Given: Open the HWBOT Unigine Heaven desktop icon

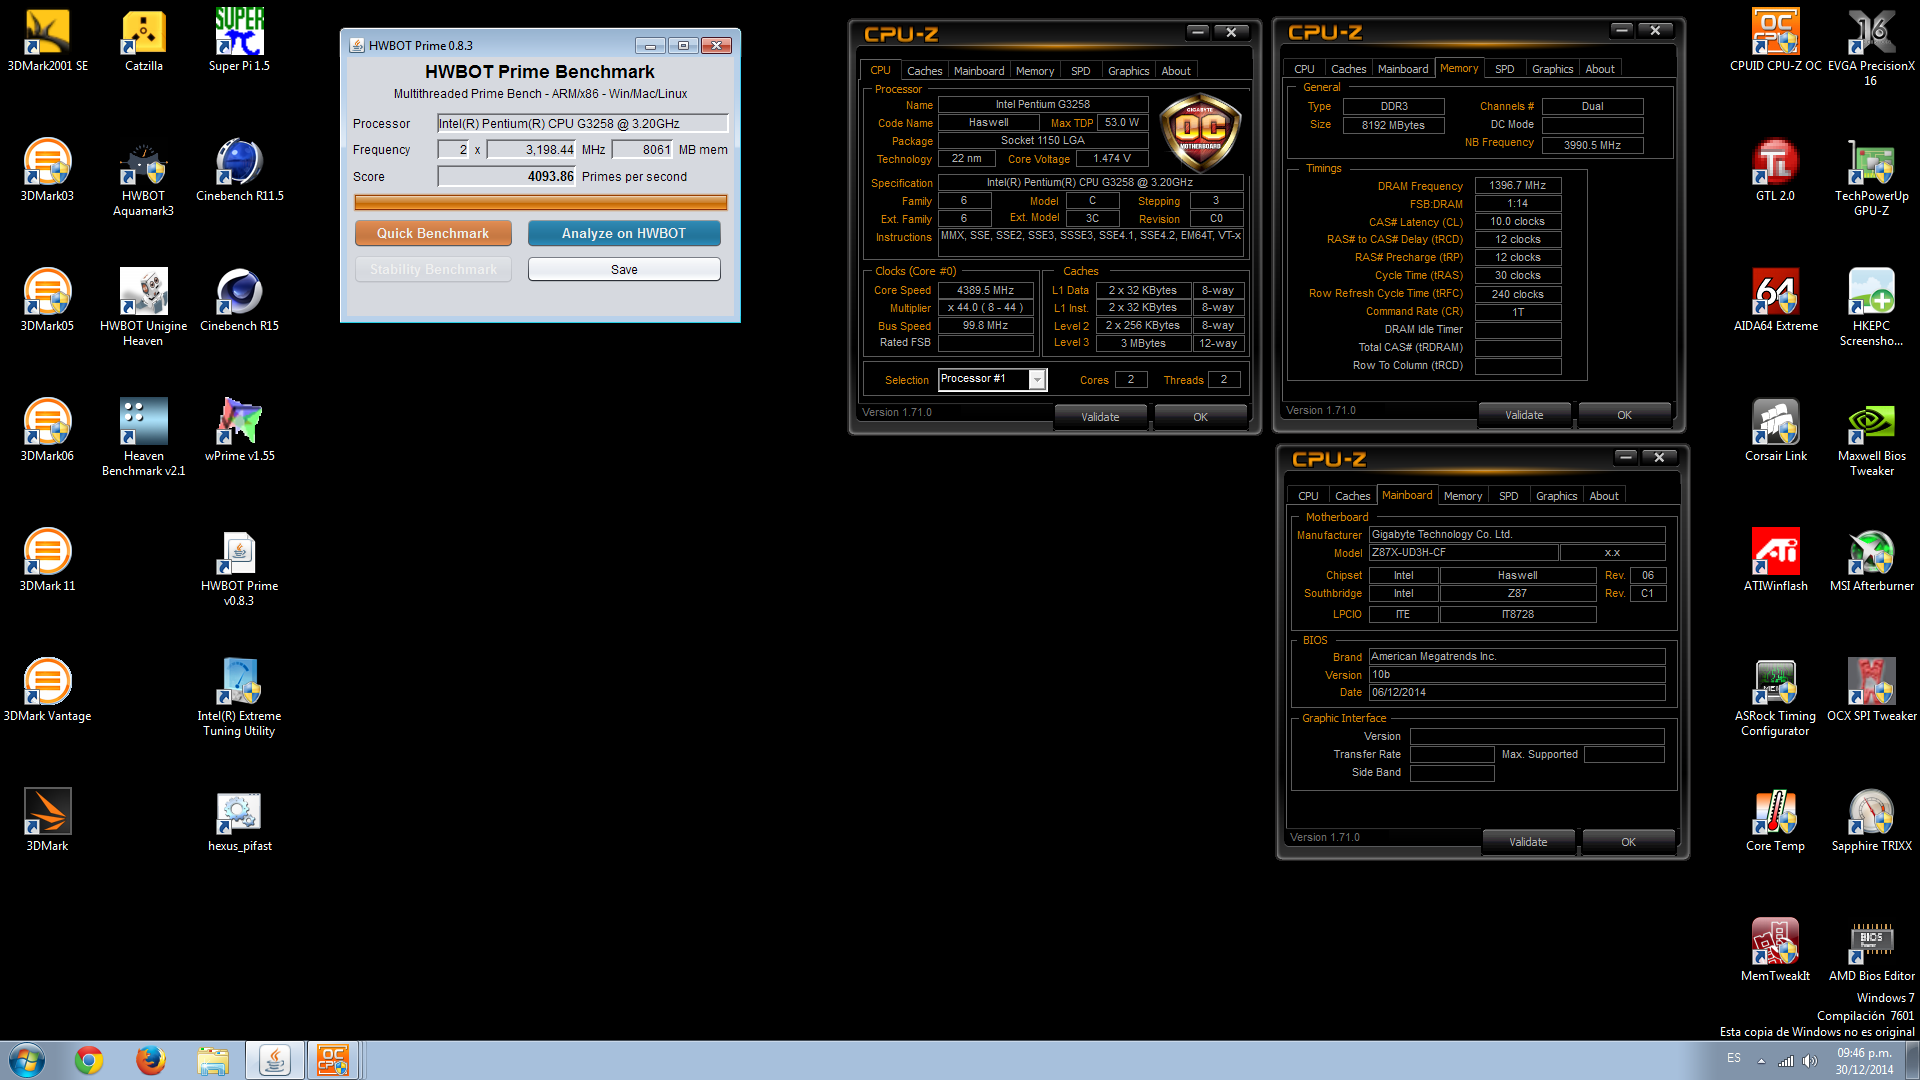Looking at the screenshot, I should point(144,308).
